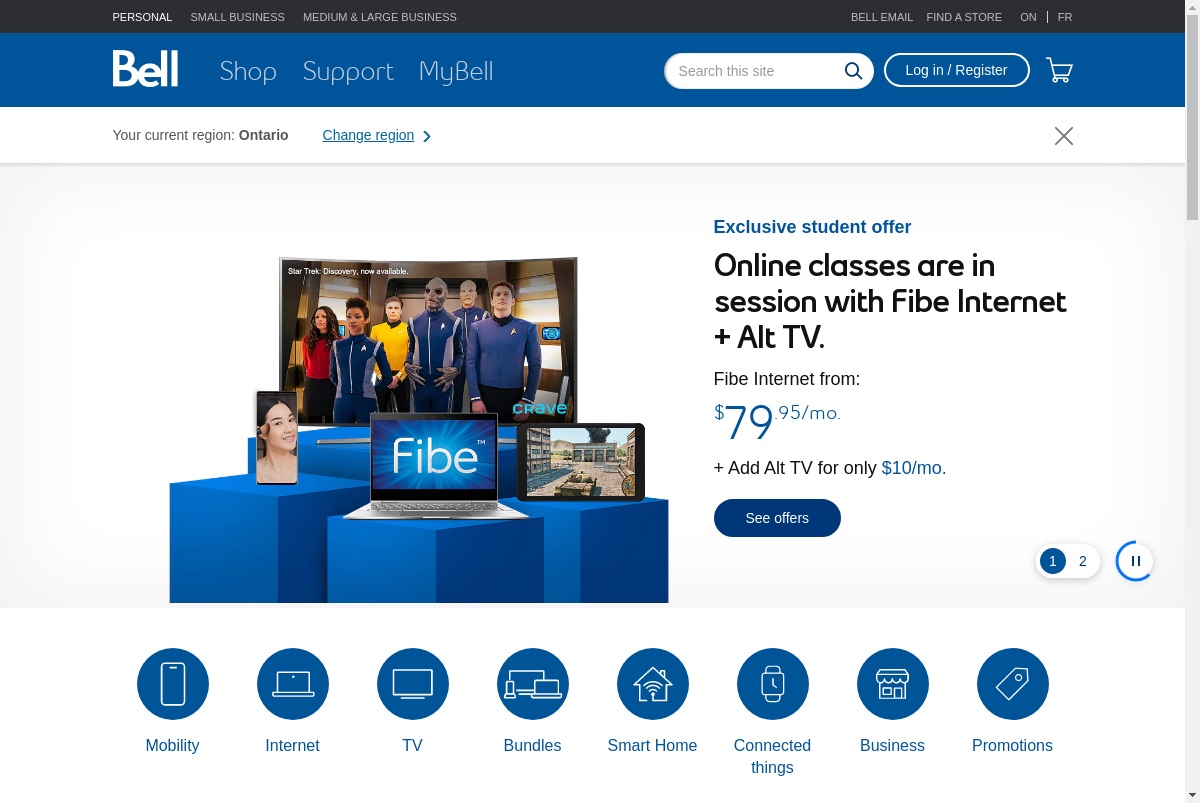The width and height of the screenshot is (1200, 803).
Task: Close the region notification bar
Action: point(1064,136)
